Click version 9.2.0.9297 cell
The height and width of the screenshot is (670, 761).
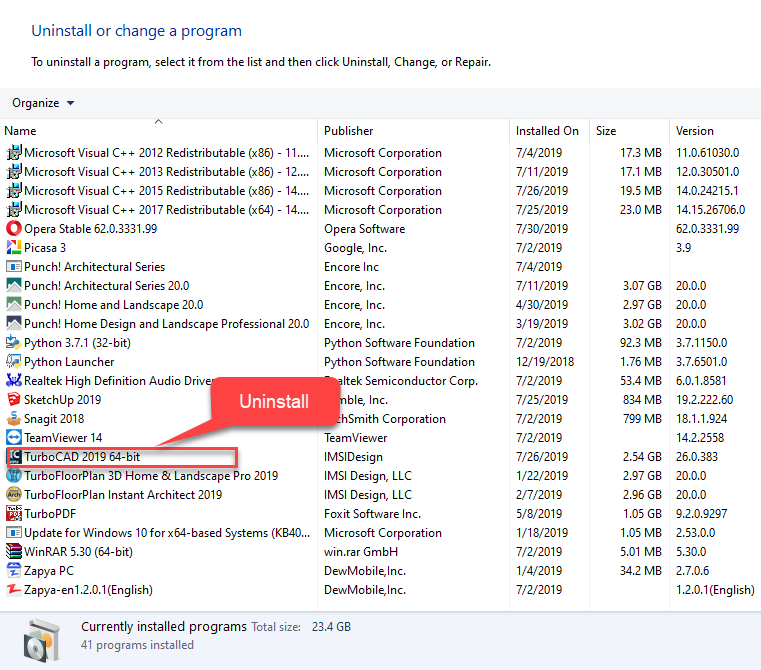coord(701,514)
